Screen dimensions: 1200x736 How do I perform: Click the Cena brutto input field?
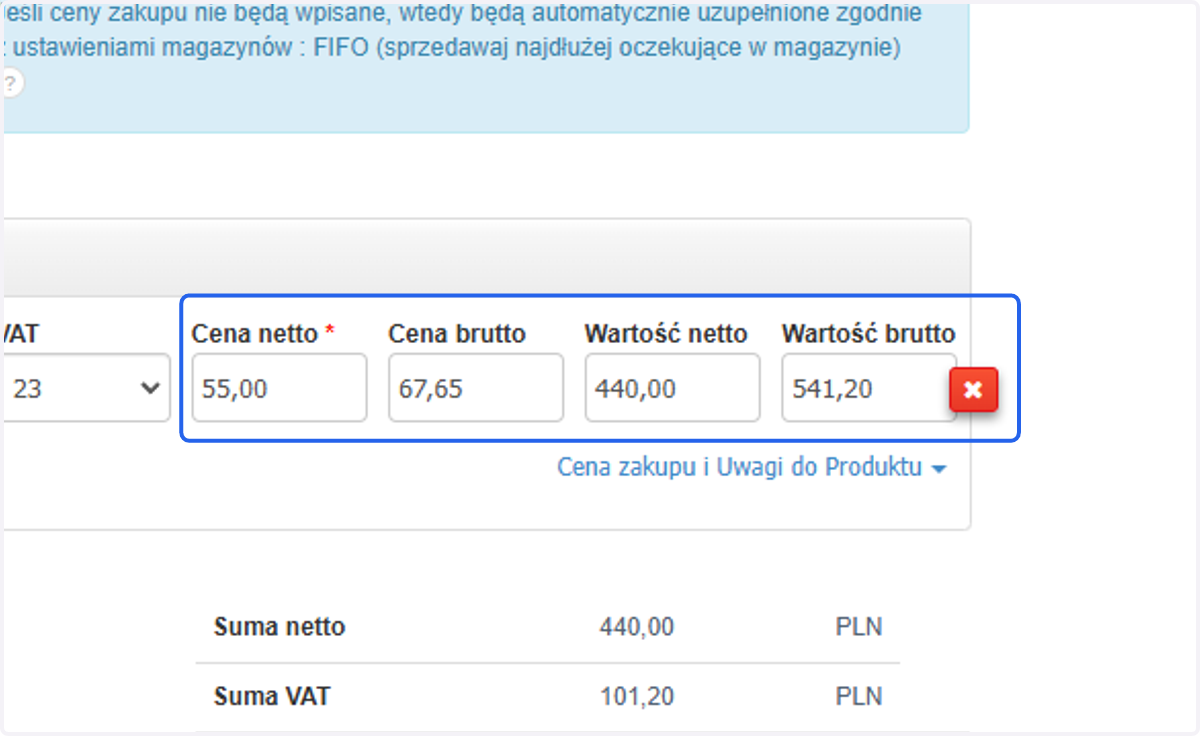476,388
